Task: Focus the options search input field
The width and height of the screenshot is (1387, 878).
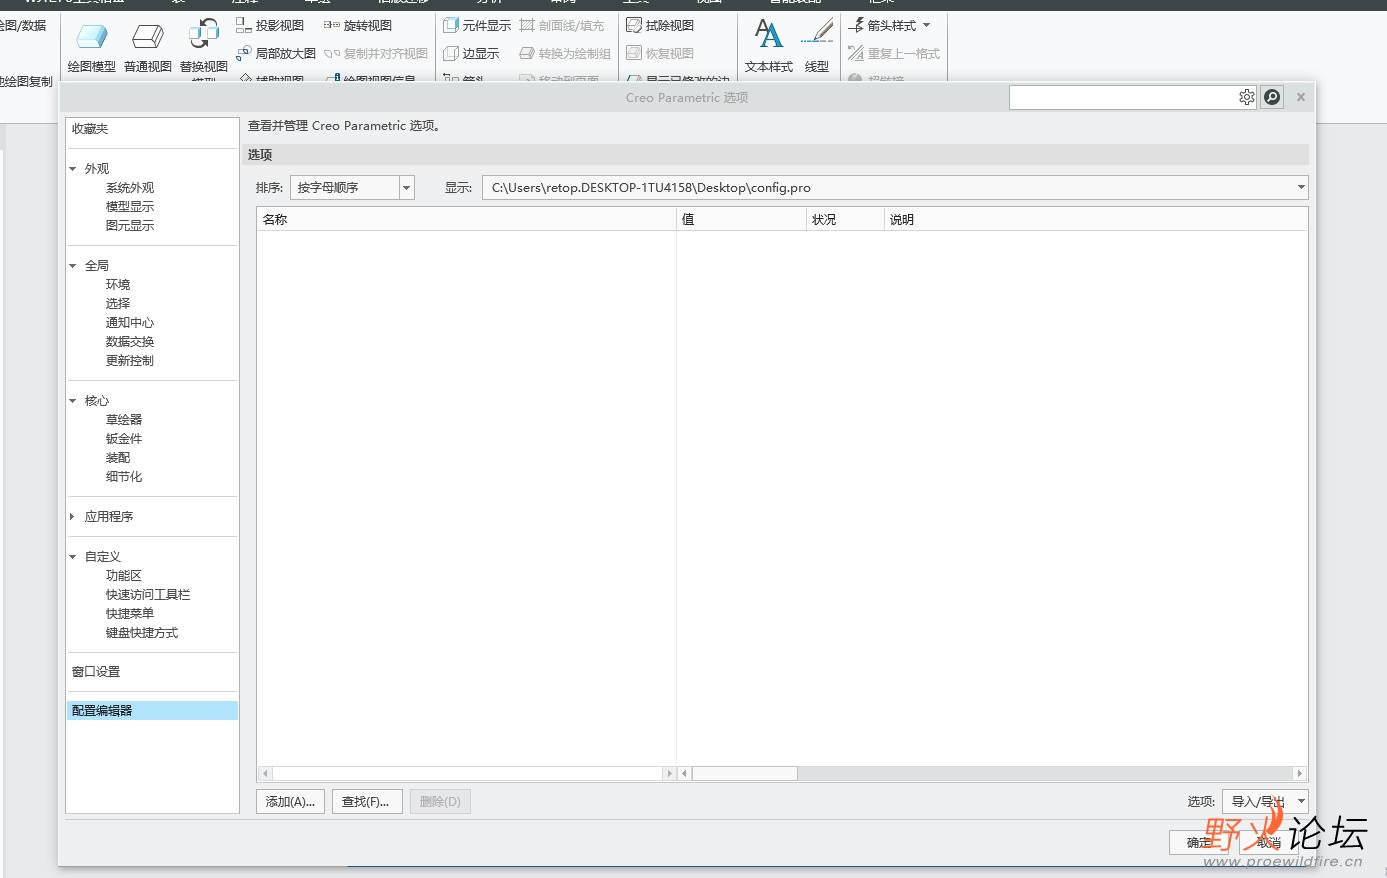Action: [1123, 97]
